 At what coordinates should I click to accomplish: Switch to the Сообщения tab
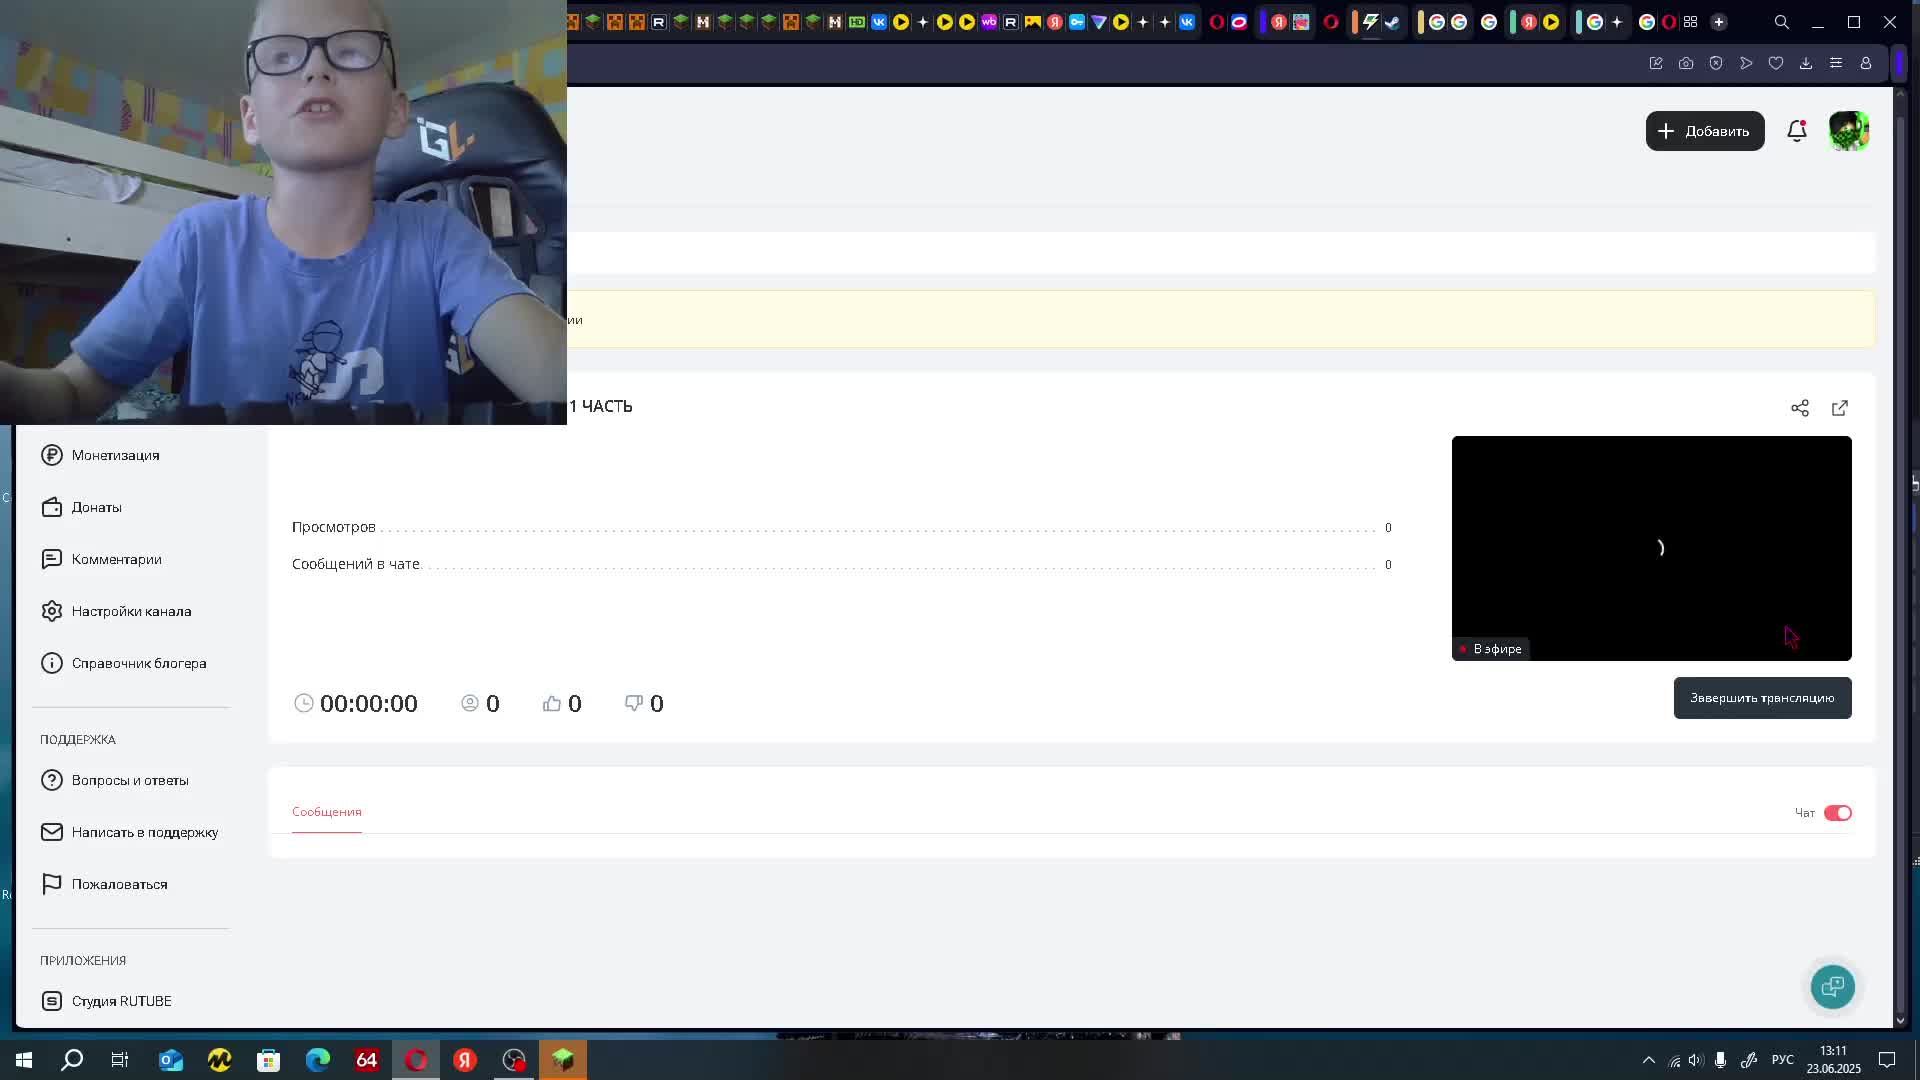tap(327, 812)
